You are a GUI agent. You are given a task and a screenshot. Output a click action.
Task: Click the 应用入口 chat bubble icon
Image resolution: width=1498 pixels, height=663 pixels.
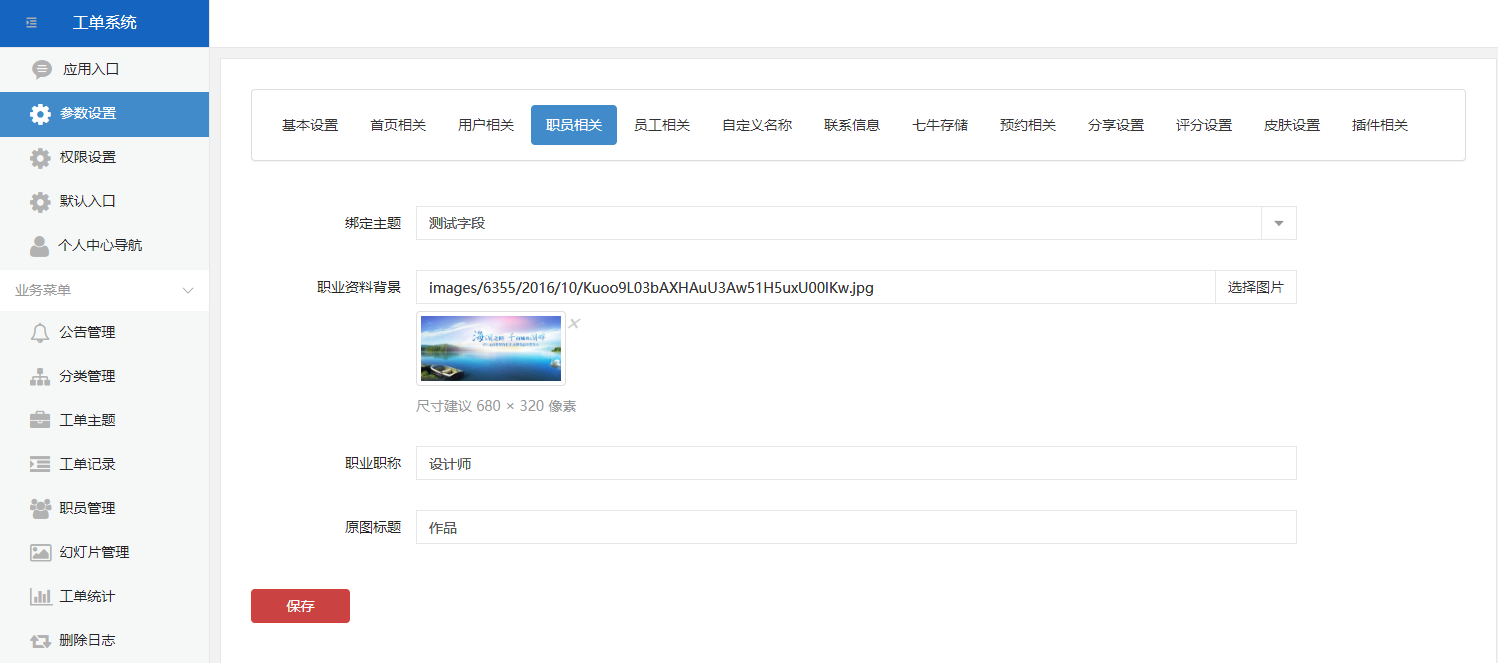(x=41, y=69)
